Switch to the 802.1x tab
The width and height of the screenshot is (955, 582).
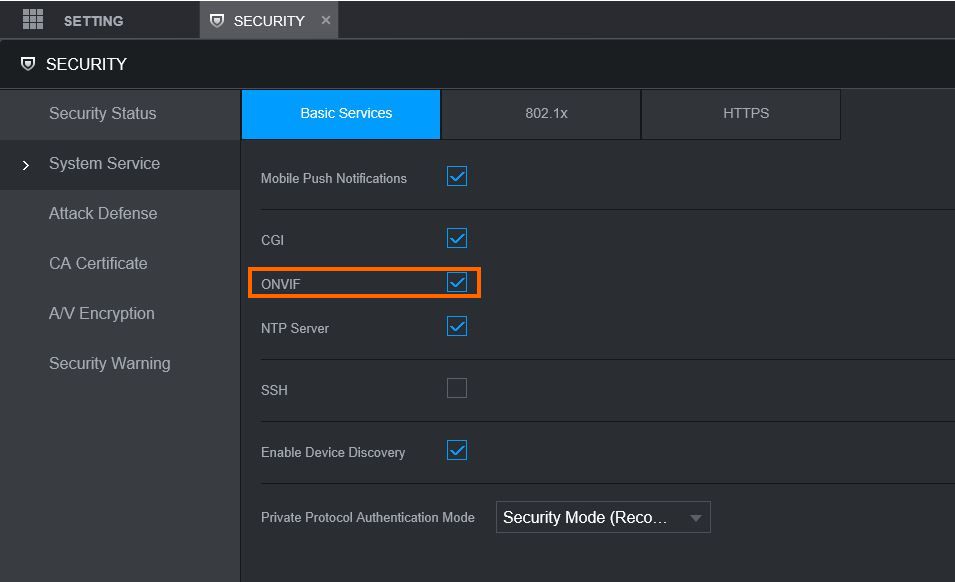(x=546, y=114)
